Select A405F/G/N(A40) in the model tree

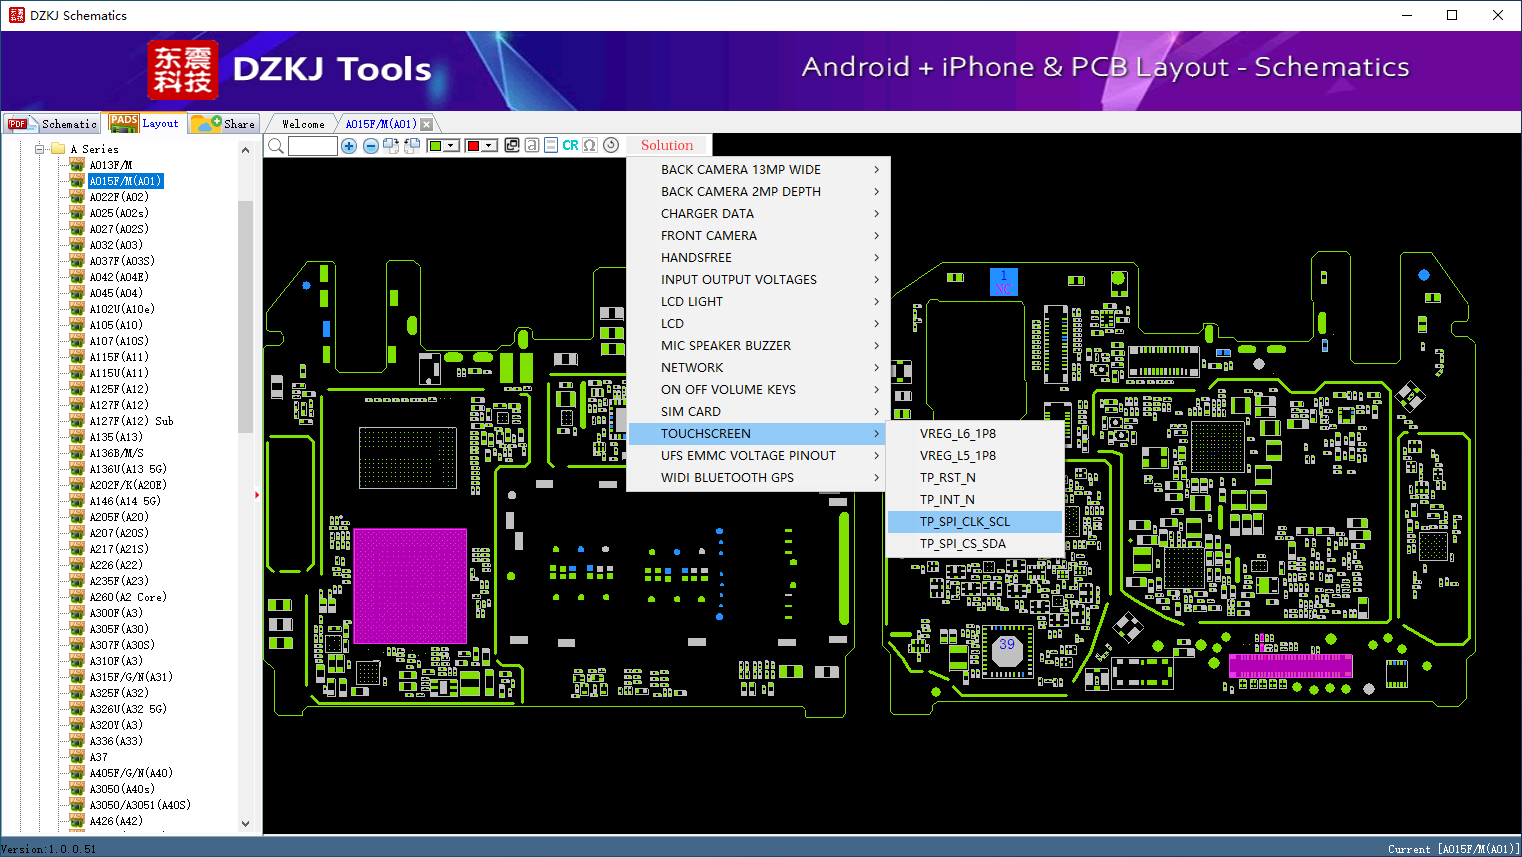(131, 773)
